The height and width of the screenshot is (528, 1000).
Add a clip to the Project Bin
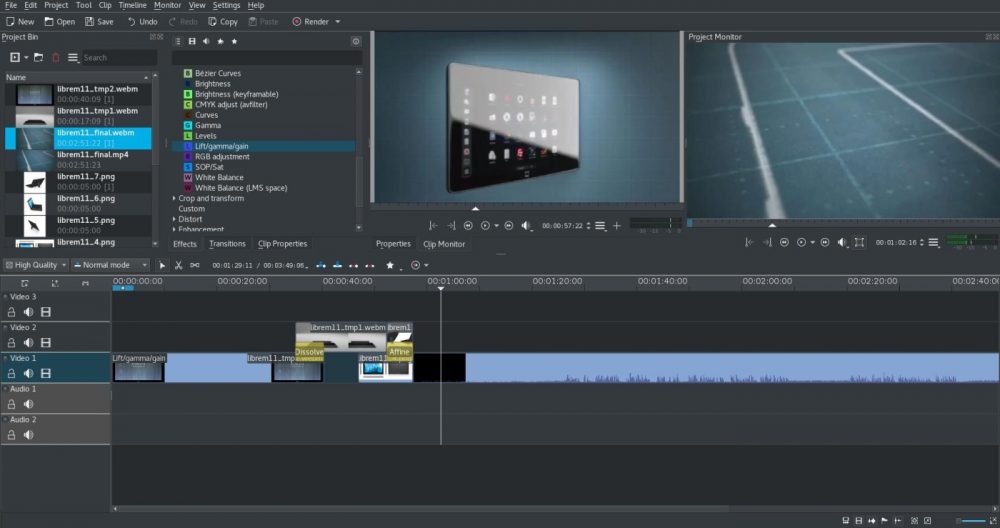(x=15, y=57)
